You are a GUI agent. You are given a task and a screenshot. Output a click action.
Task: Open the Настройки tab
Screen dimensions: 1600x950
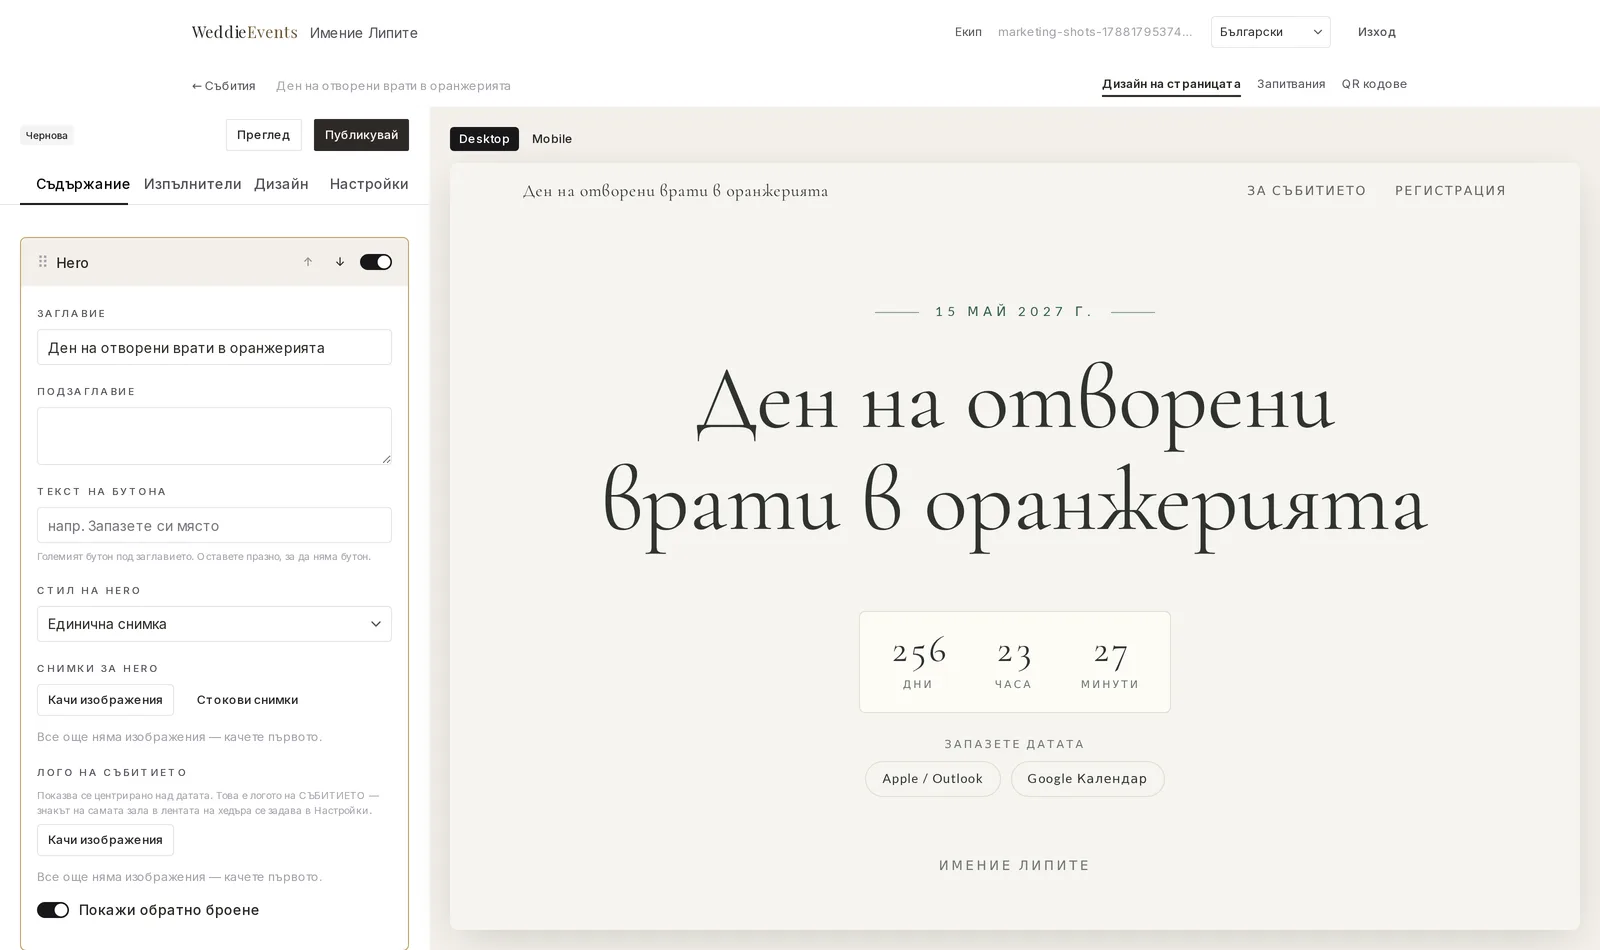click(369, 184)
